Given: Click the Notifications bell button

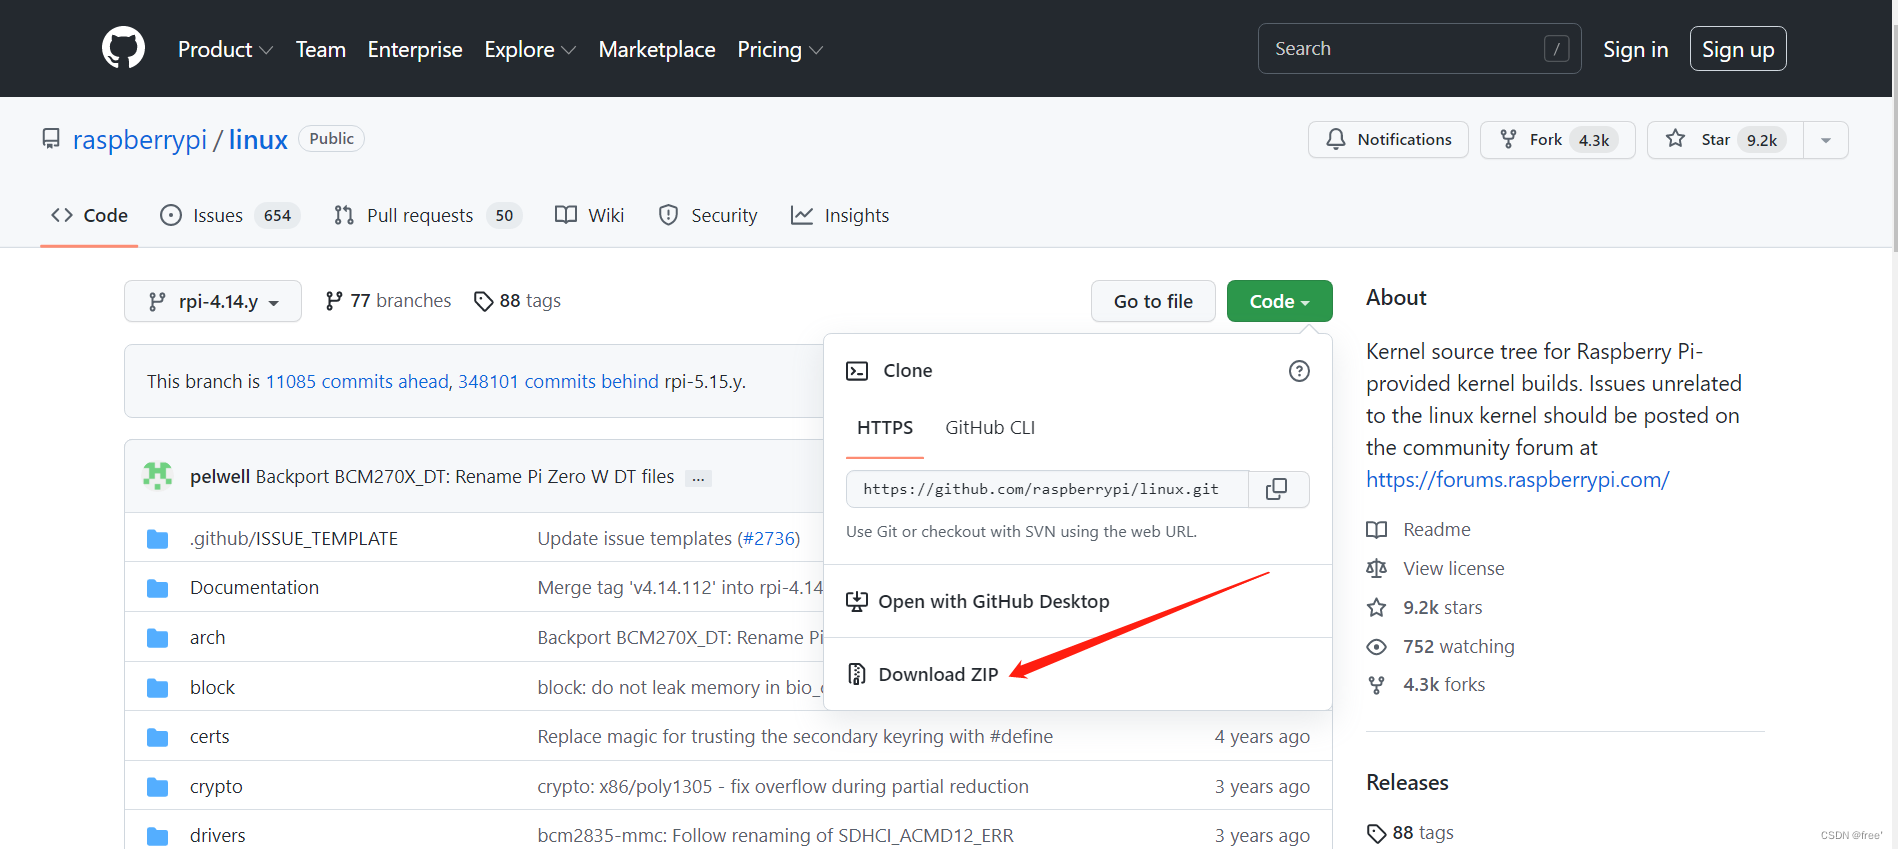Looking at the screenshot, I should point(1388,140).
